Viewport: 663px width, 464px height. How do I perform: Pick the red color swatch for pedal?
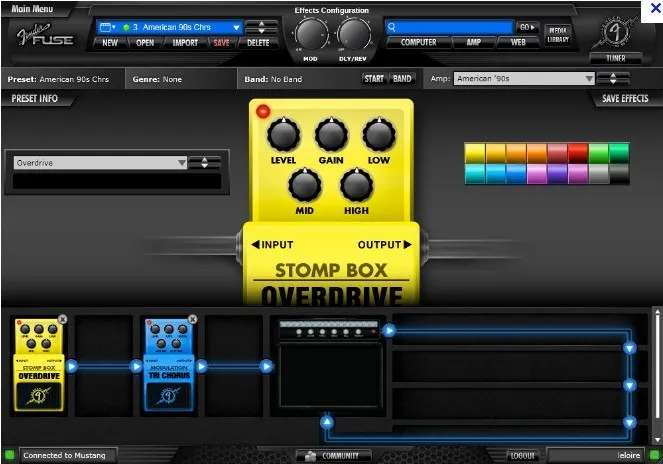pyautogui.click(x=578, y=153)
